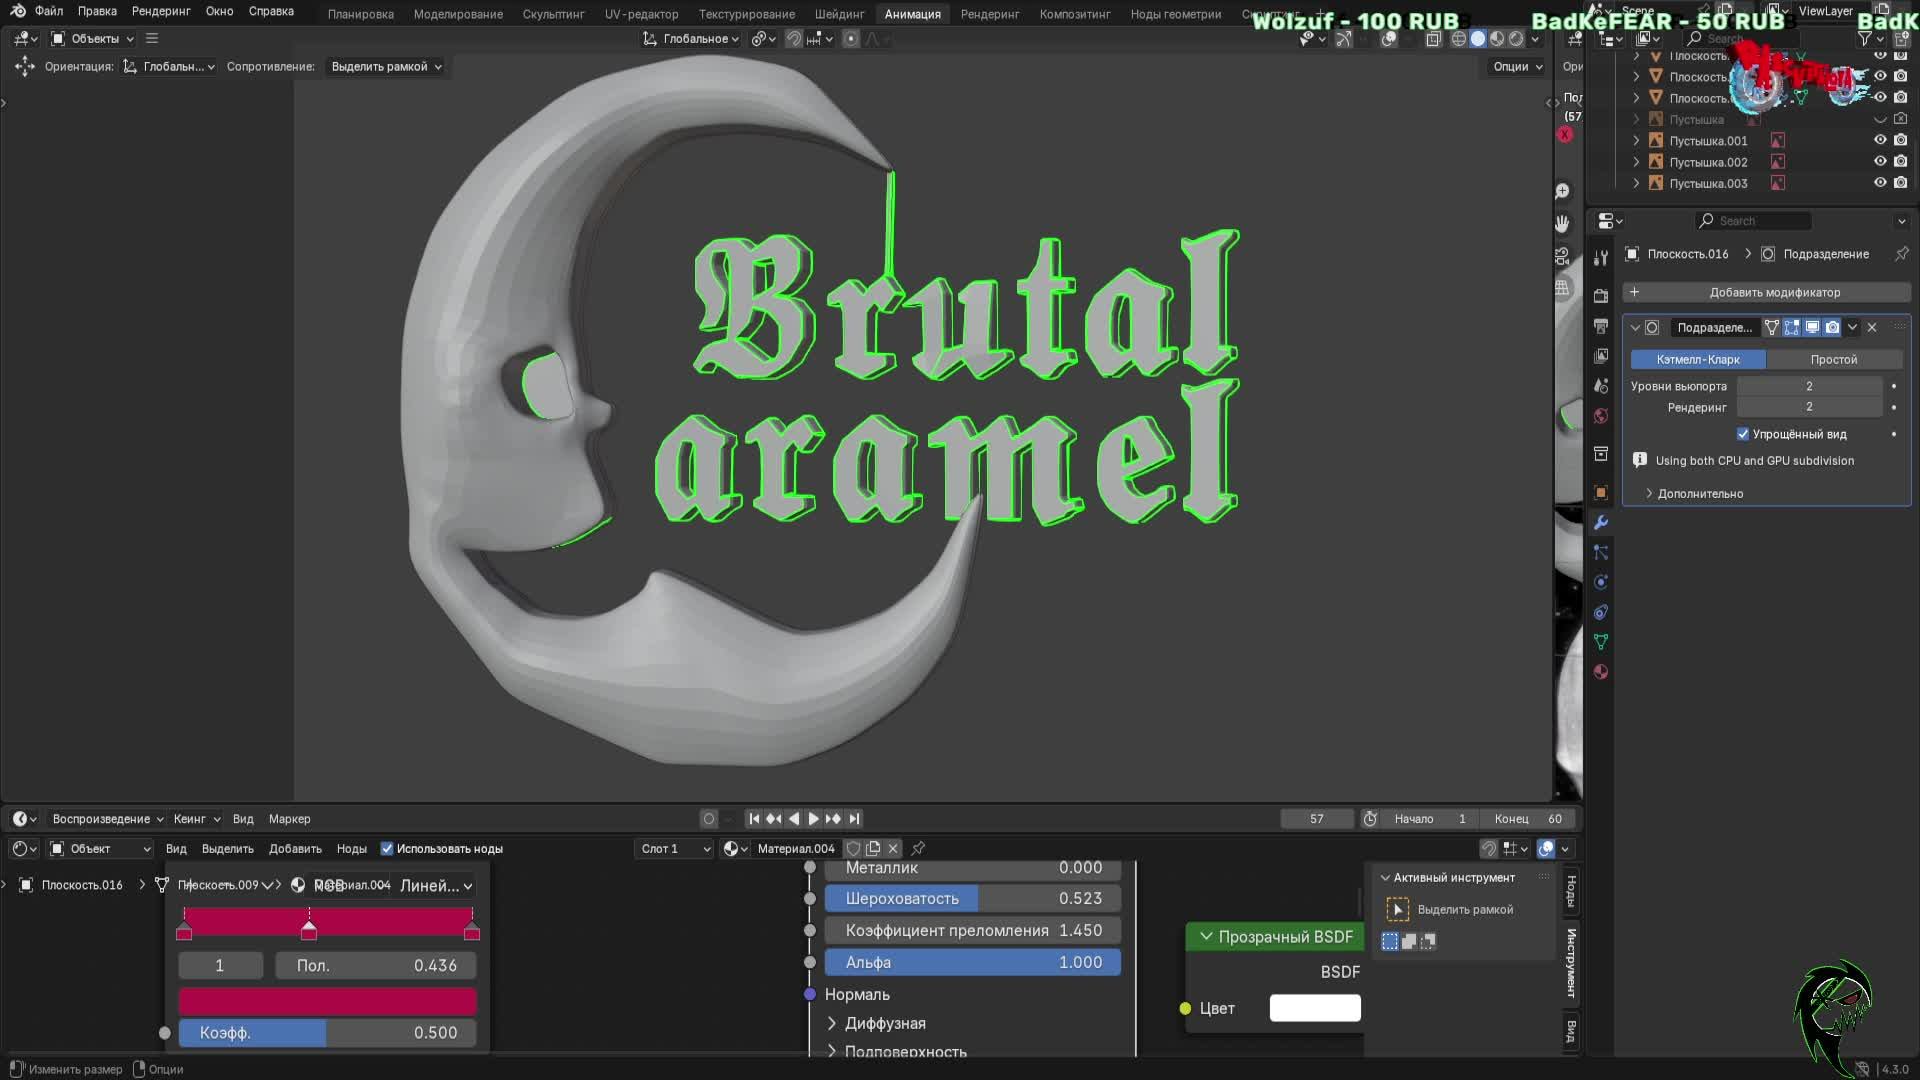Expand Пустышка.003 in the outliner
Viewport: 1920px width, 1080px height.
(1636, 184)
